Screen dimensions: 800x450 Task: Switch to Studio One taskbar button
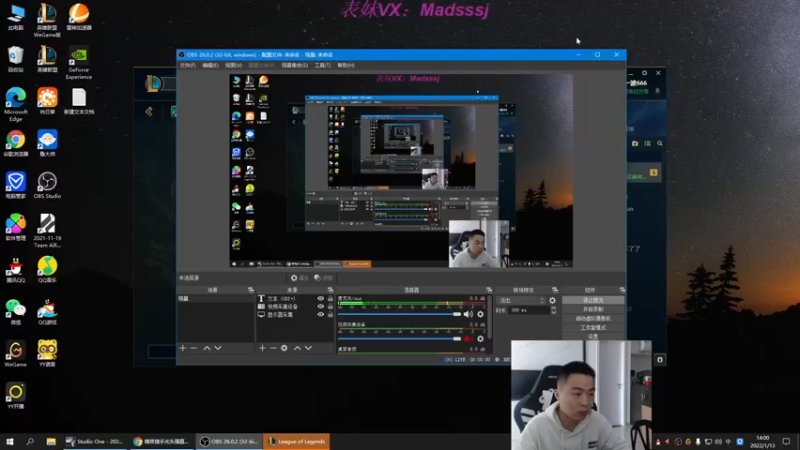[95, 441]
